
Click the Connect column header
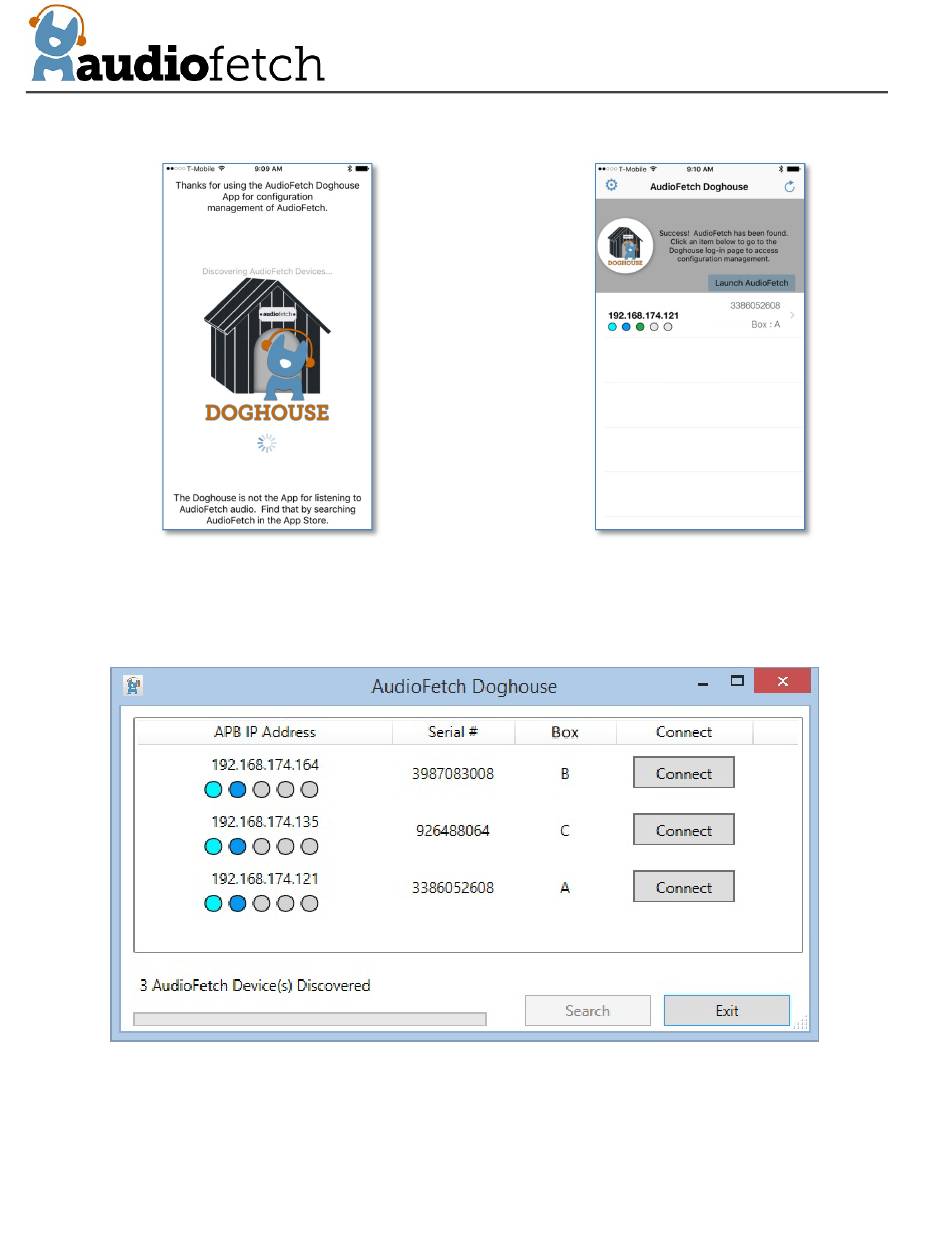(x=684, y=732)
